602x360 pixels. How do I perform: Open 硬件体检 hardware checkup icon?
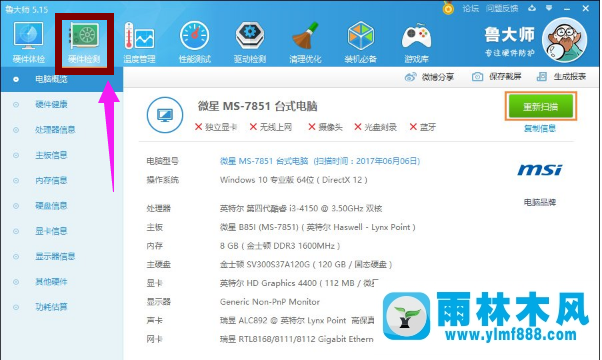pyautogui.click(x=29, y=41)
